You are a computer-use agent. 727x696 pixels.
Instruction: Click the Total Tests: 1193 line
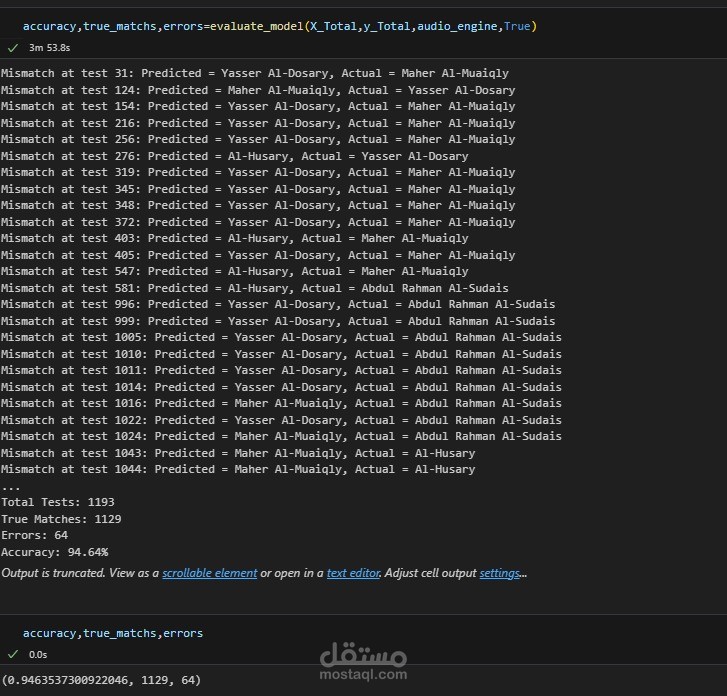57,502
